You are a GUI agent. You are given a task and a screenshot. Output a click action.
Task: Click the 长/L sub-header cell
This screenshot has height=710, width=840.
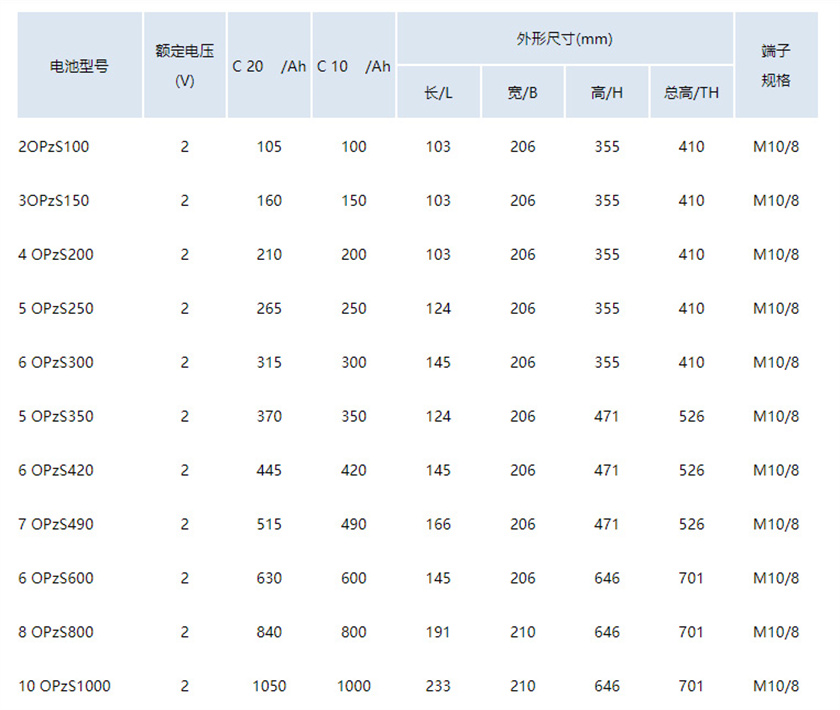coord(439,90)
